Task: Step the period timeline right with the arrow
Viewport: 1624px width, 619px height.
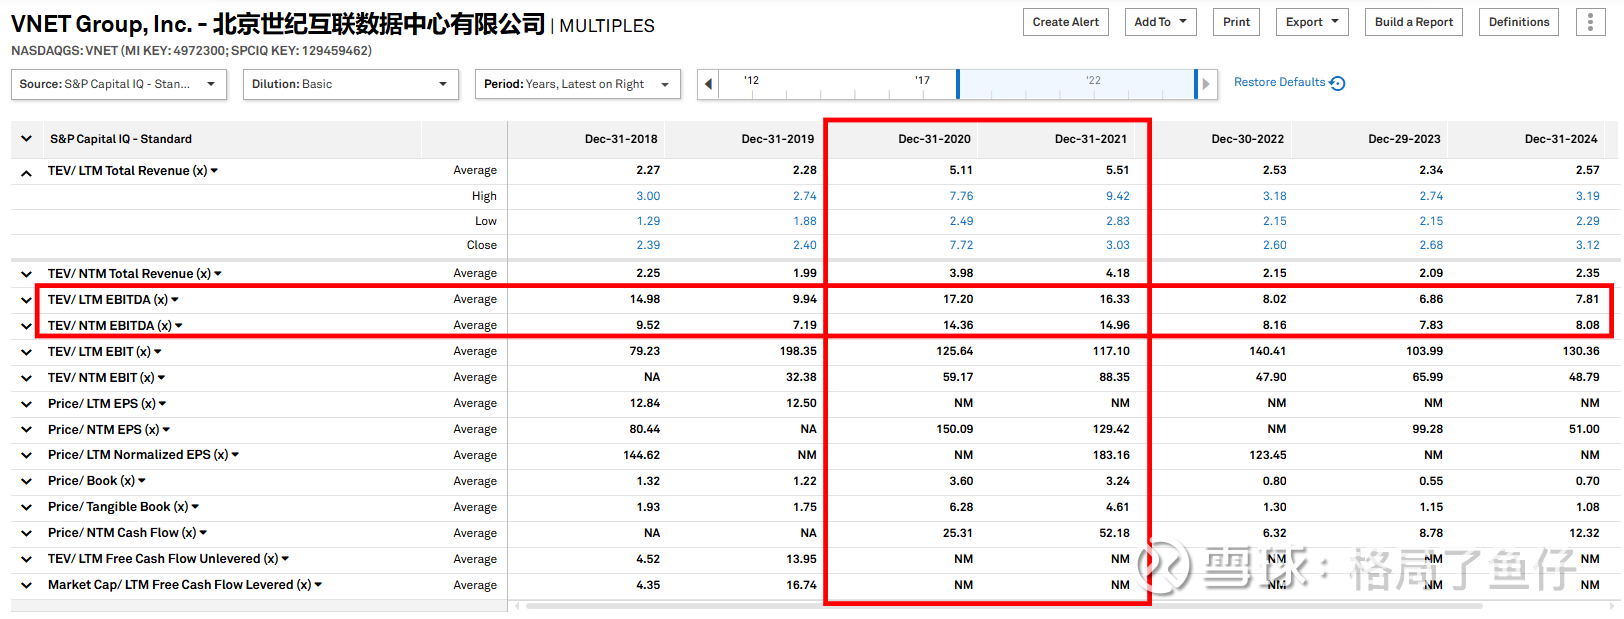Action: (1206, 84)
